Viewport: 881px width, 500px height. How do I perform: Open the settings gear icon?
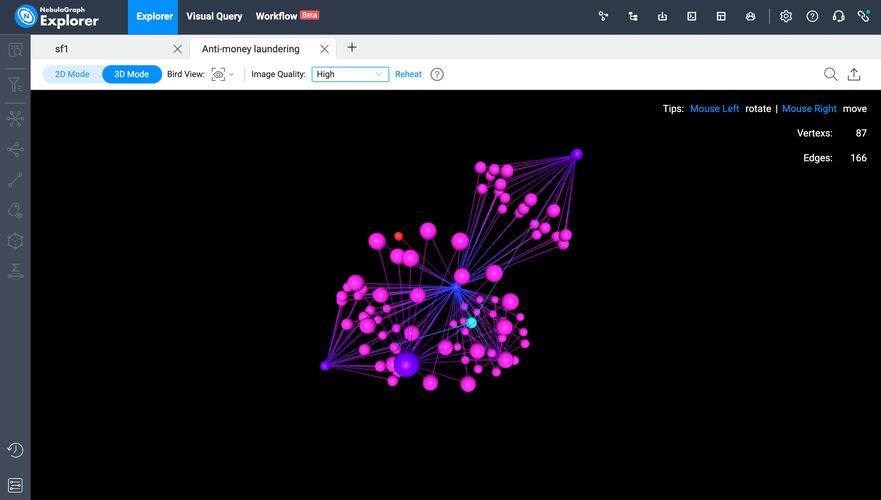[x=785, y=16]
